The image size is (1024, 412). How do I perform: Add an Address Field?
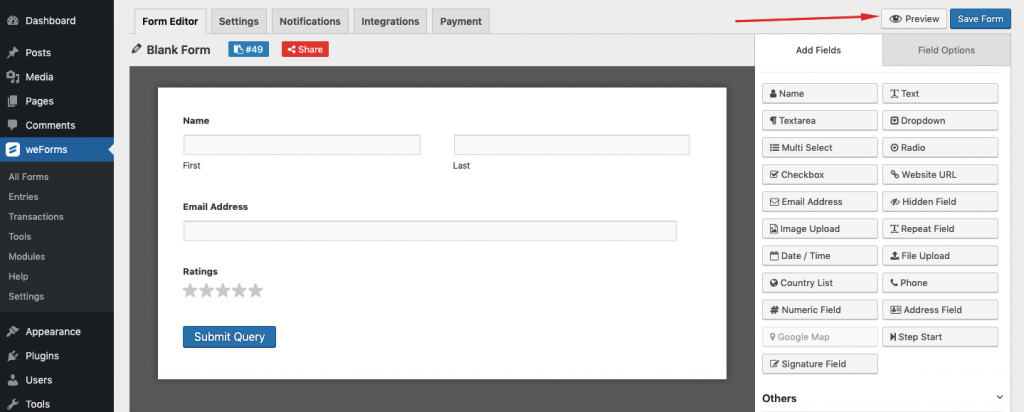click(x=940, y=310)
